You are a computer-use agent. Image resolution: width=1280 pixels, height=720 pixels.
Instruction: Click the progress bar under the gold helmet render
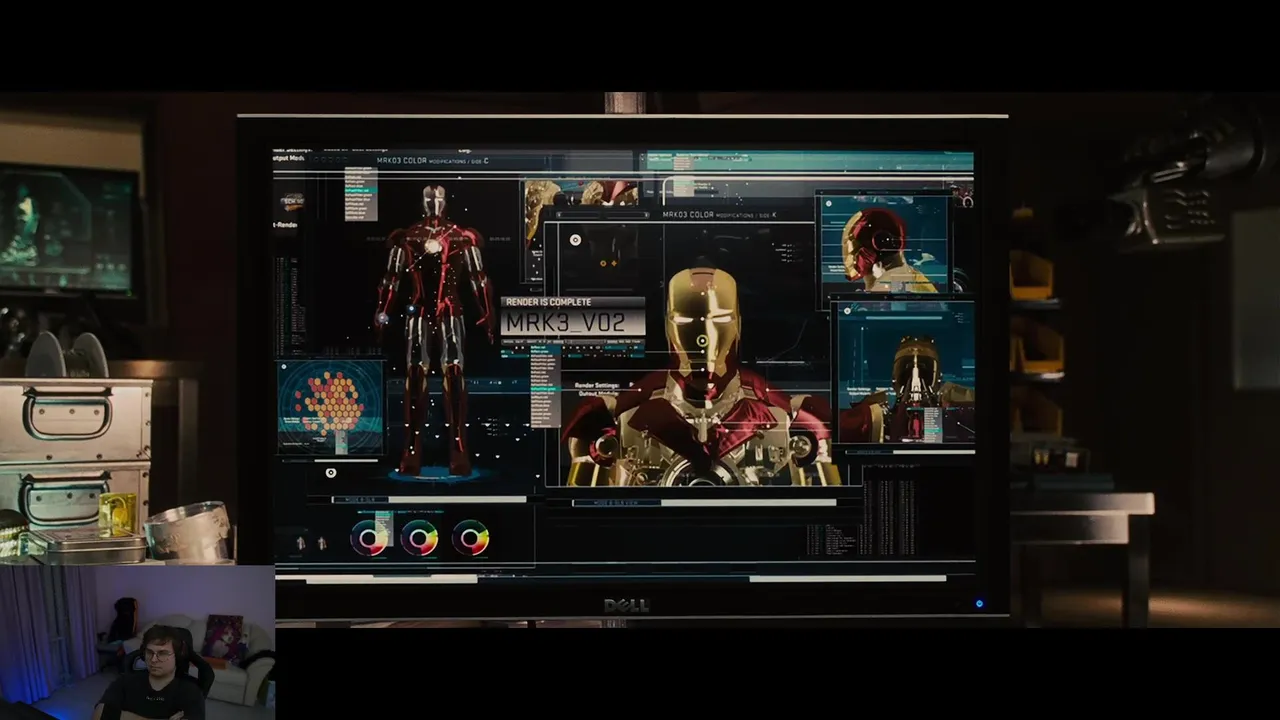click(x=704, y=503)
